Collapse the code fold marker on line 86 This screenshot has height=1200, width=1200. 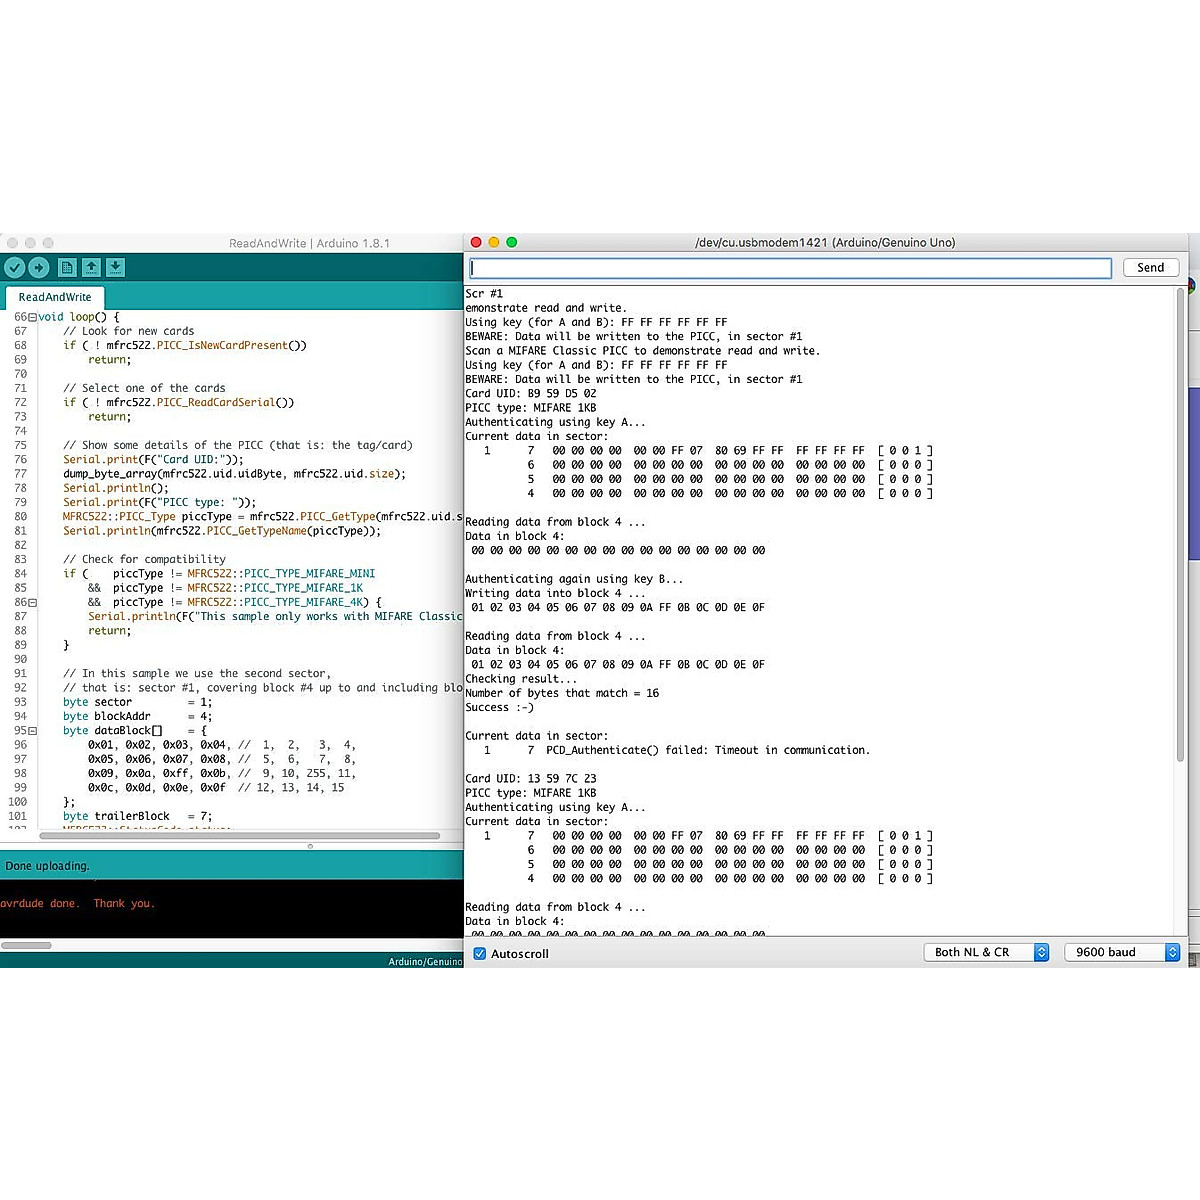[33, 603]
